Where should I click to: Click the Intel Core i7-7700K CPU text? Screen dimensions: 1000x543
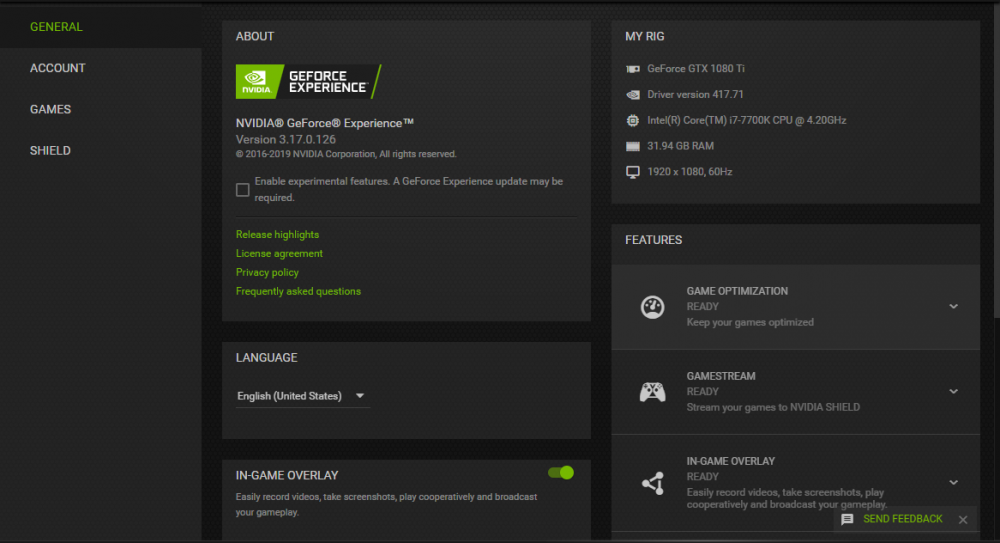click(747, 120)
